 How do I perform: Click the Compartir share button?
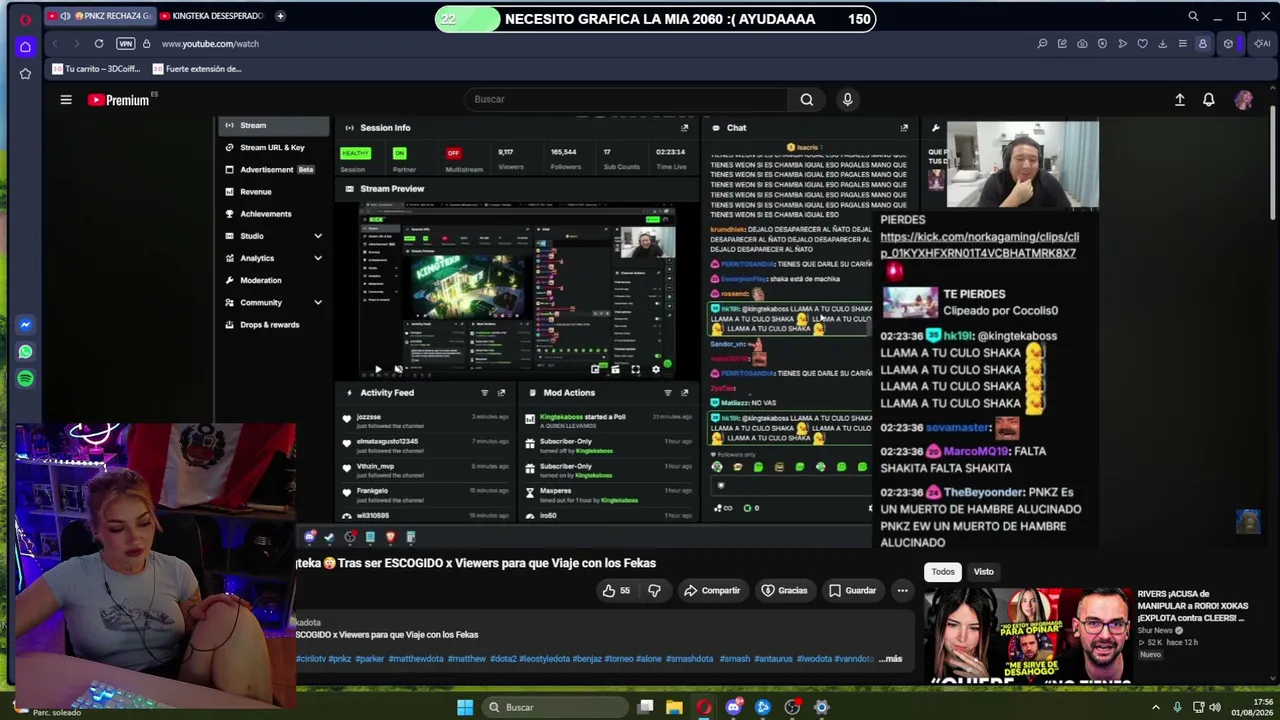point(712,590)
